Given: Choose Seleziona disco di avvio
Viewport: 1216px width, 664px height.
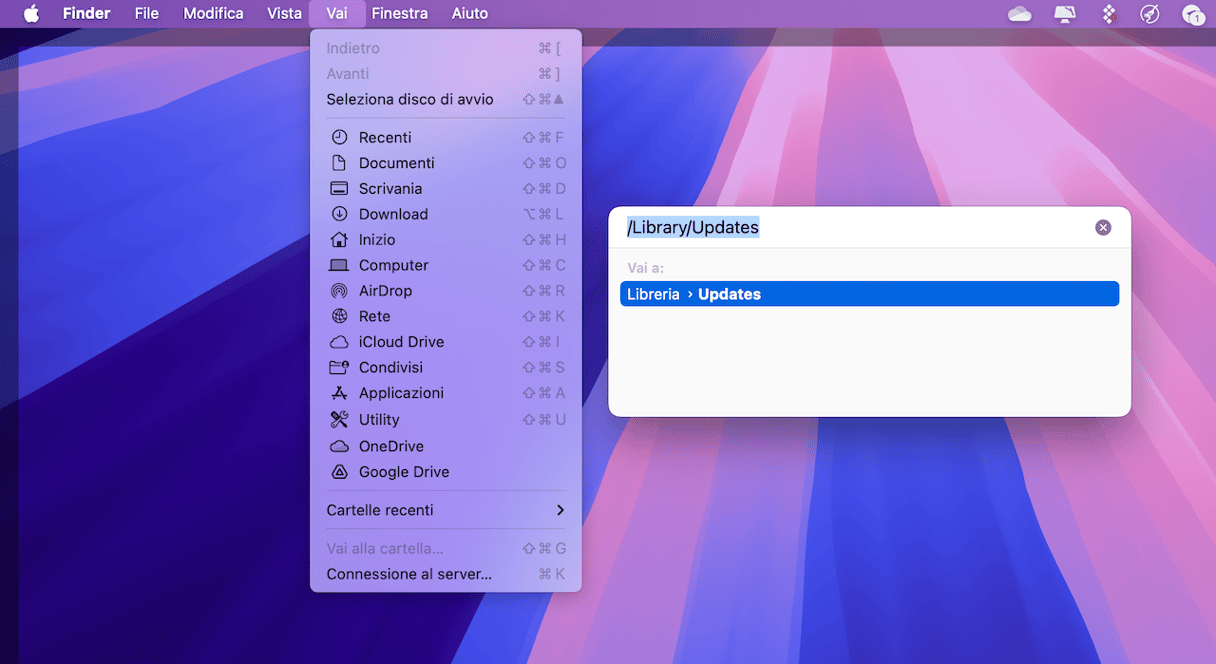Looking at the screenshot, I should pos(446,99).
